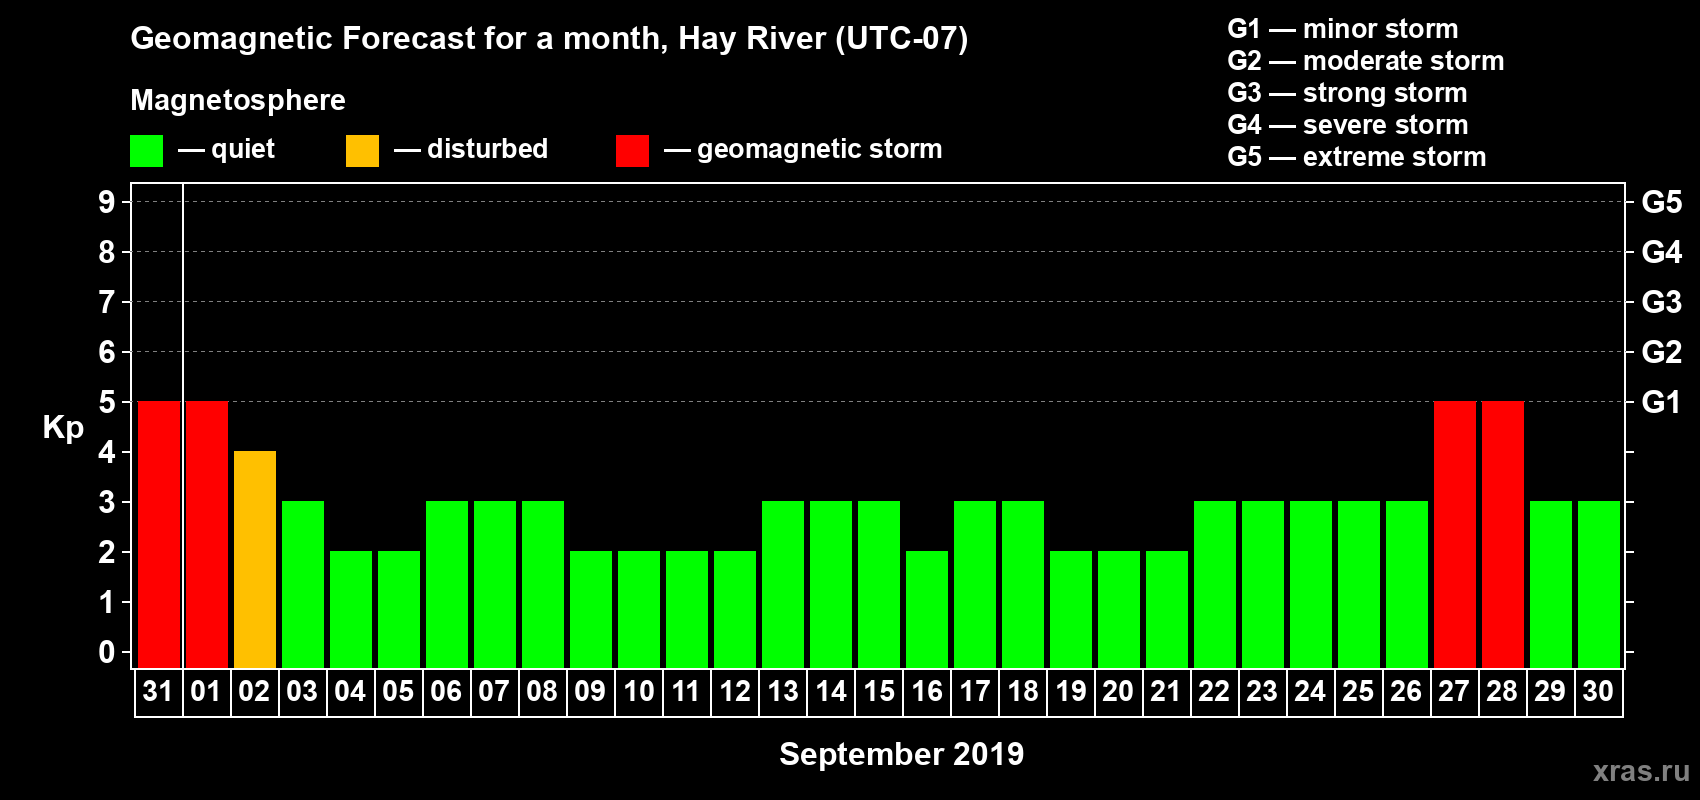Screen dimensions: 1700x800
Task: Click the date label 18
Action: coord(1022,691)
